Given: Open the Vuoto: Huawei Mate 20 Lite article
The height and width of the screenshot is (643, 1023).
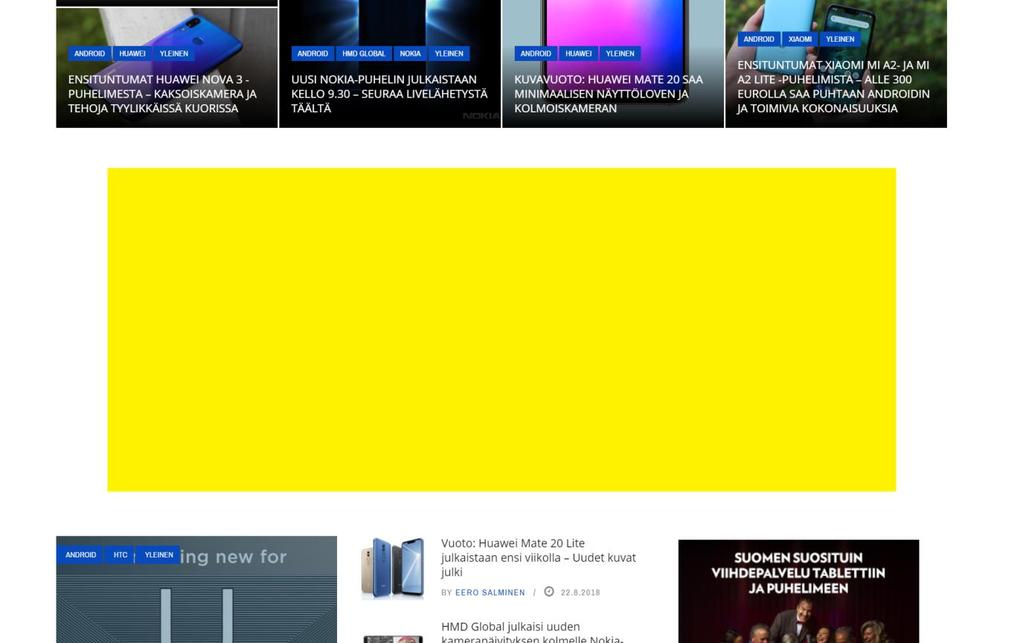Looking at the screenshot, I should [x=538, y=558].
